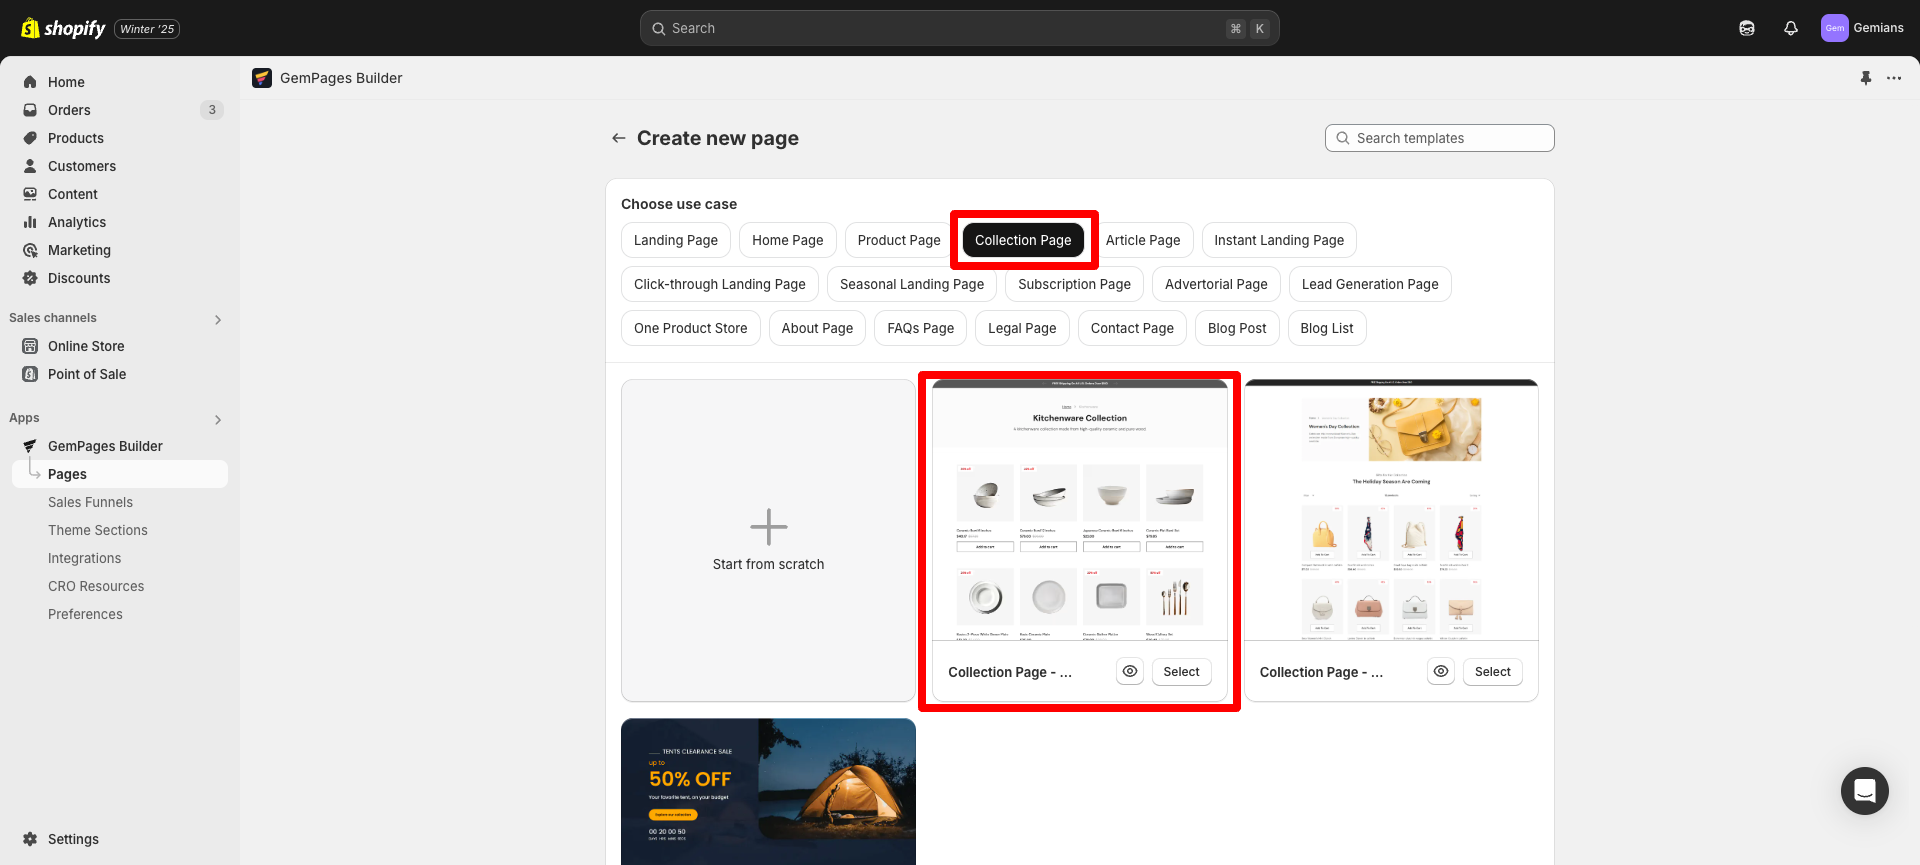This screenshot has width=1920, height=865.
Task: Open the GemPages Builder sidebar item
Action: [x=105, y=446]
